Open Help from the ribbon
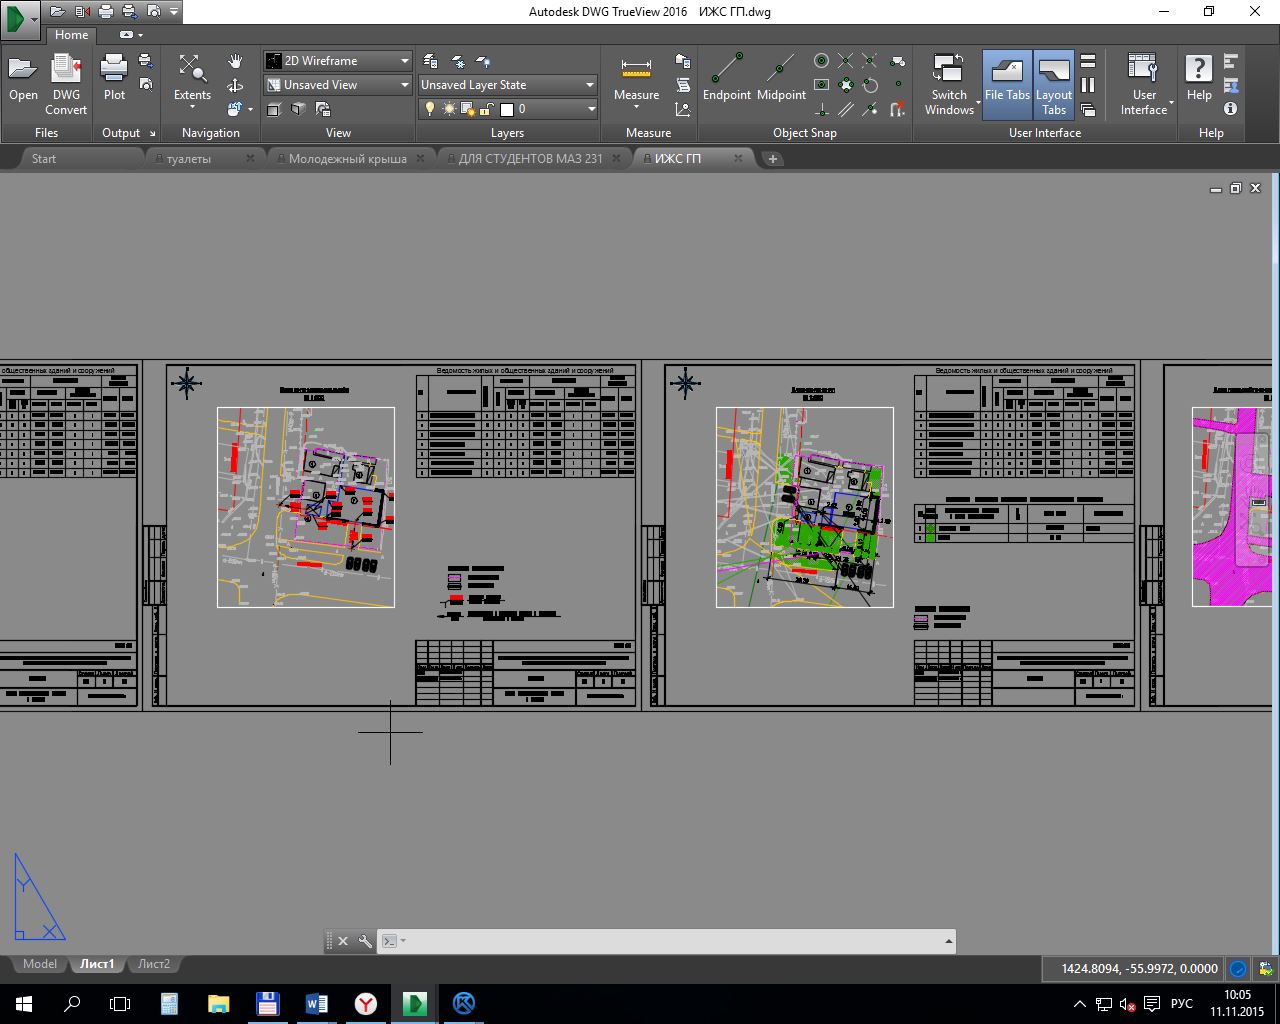 [1199, 79]
